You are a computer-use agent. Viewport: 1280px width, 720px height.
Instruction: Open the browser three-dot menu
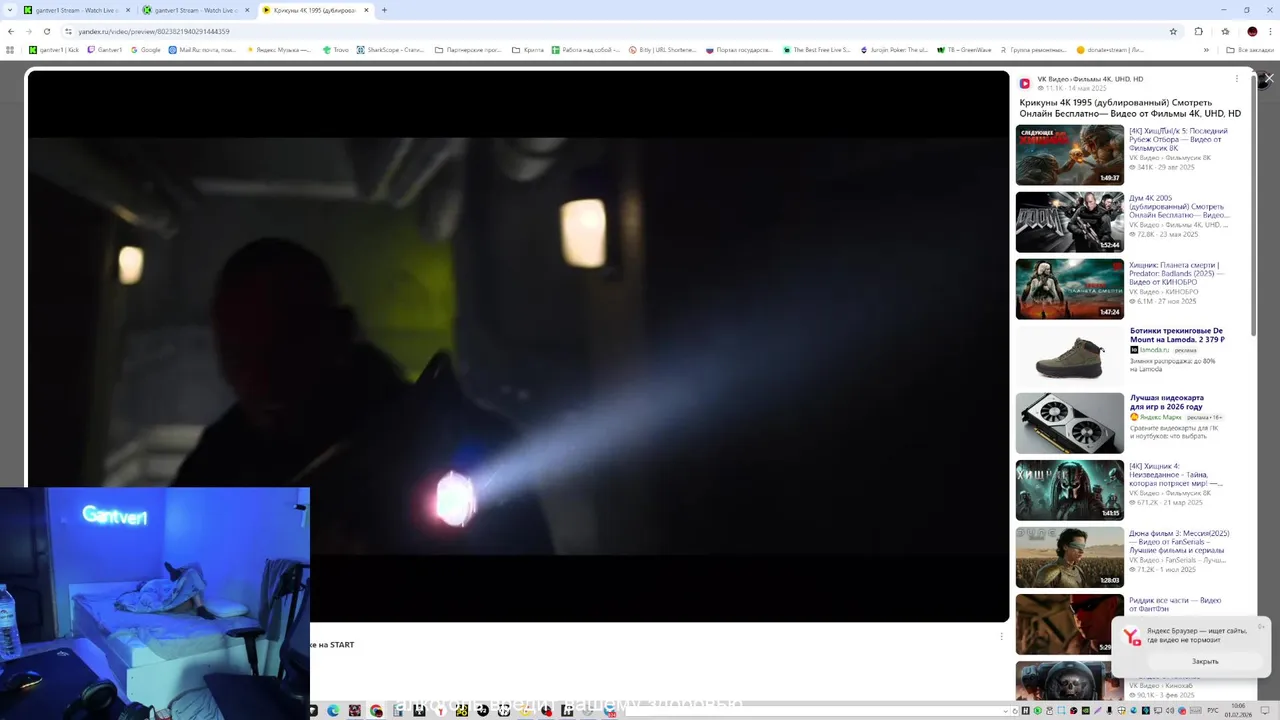[1270, 31]
